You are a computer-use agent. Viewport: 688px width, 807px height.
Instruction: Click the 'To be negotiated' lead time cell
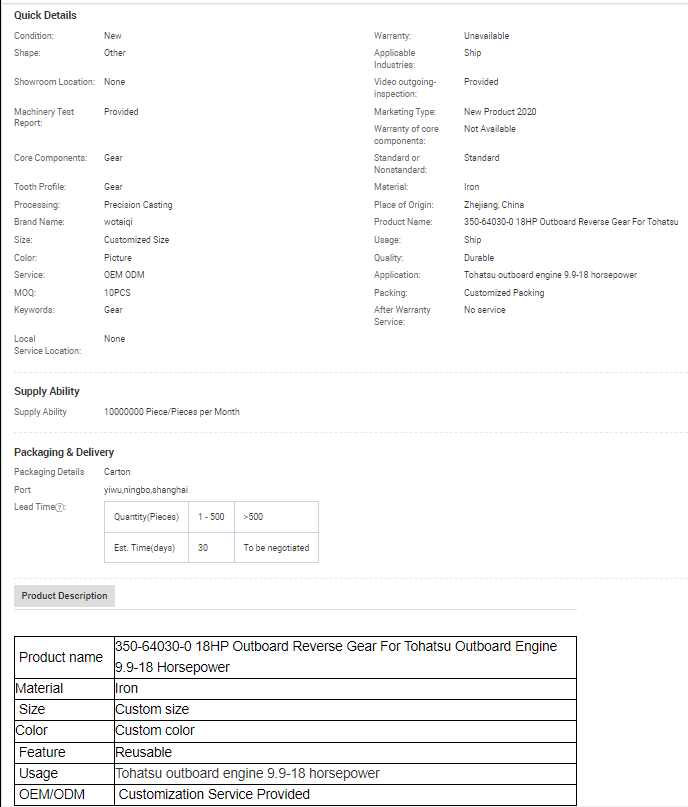(276, 548)
